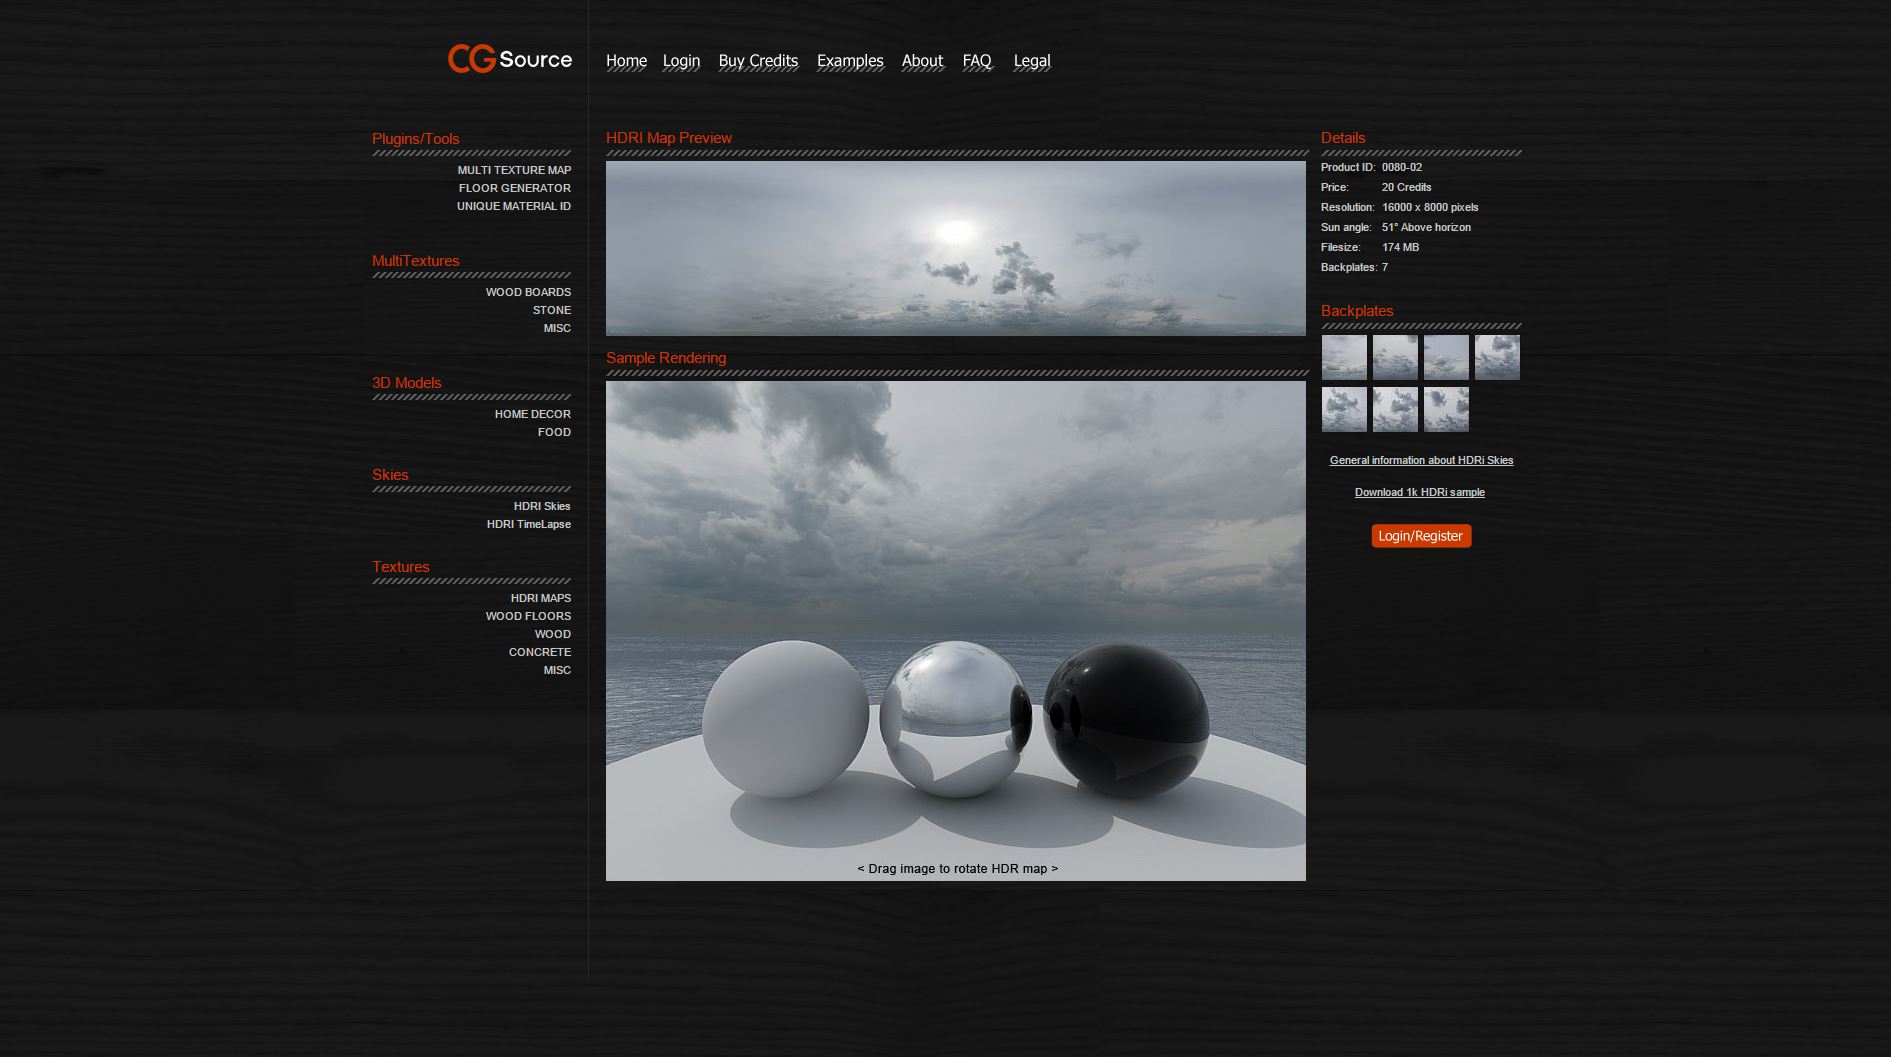This screenshot has width=1891, height=1057.
Task: Open Unique Material ID link
Action: point(514,206)
